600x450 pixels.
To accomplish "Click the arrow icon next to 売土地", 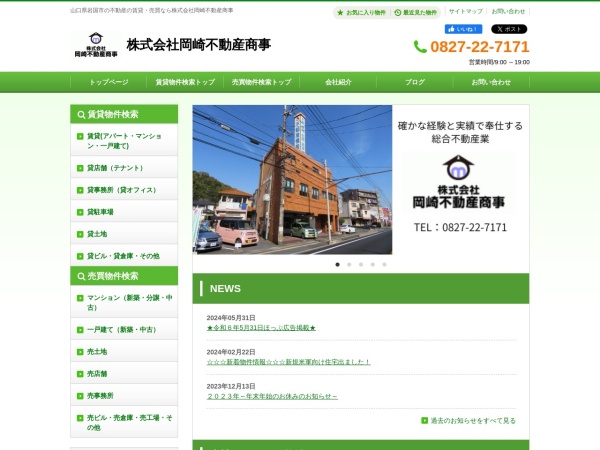I will pyautogui.click(x=80, y=352).
